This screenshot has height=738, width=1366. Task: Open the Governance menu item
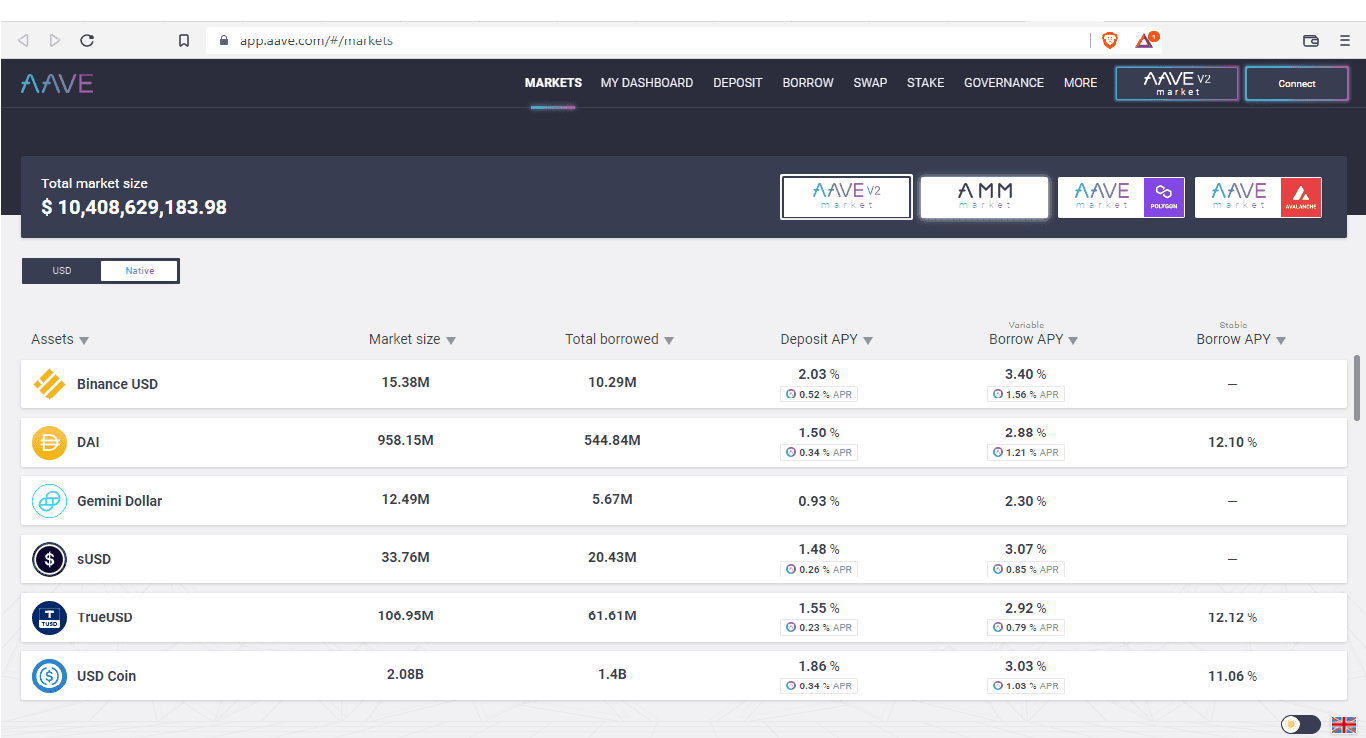click(x=1003, y=83)
